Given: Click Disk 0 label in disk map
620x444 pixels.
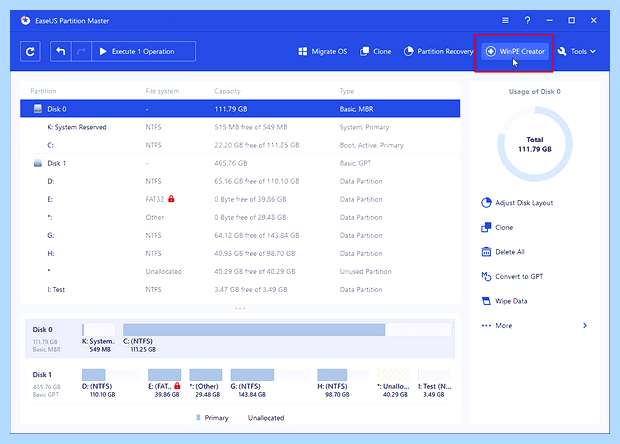Looking at the screenshot, I should [x=42, y=329].
